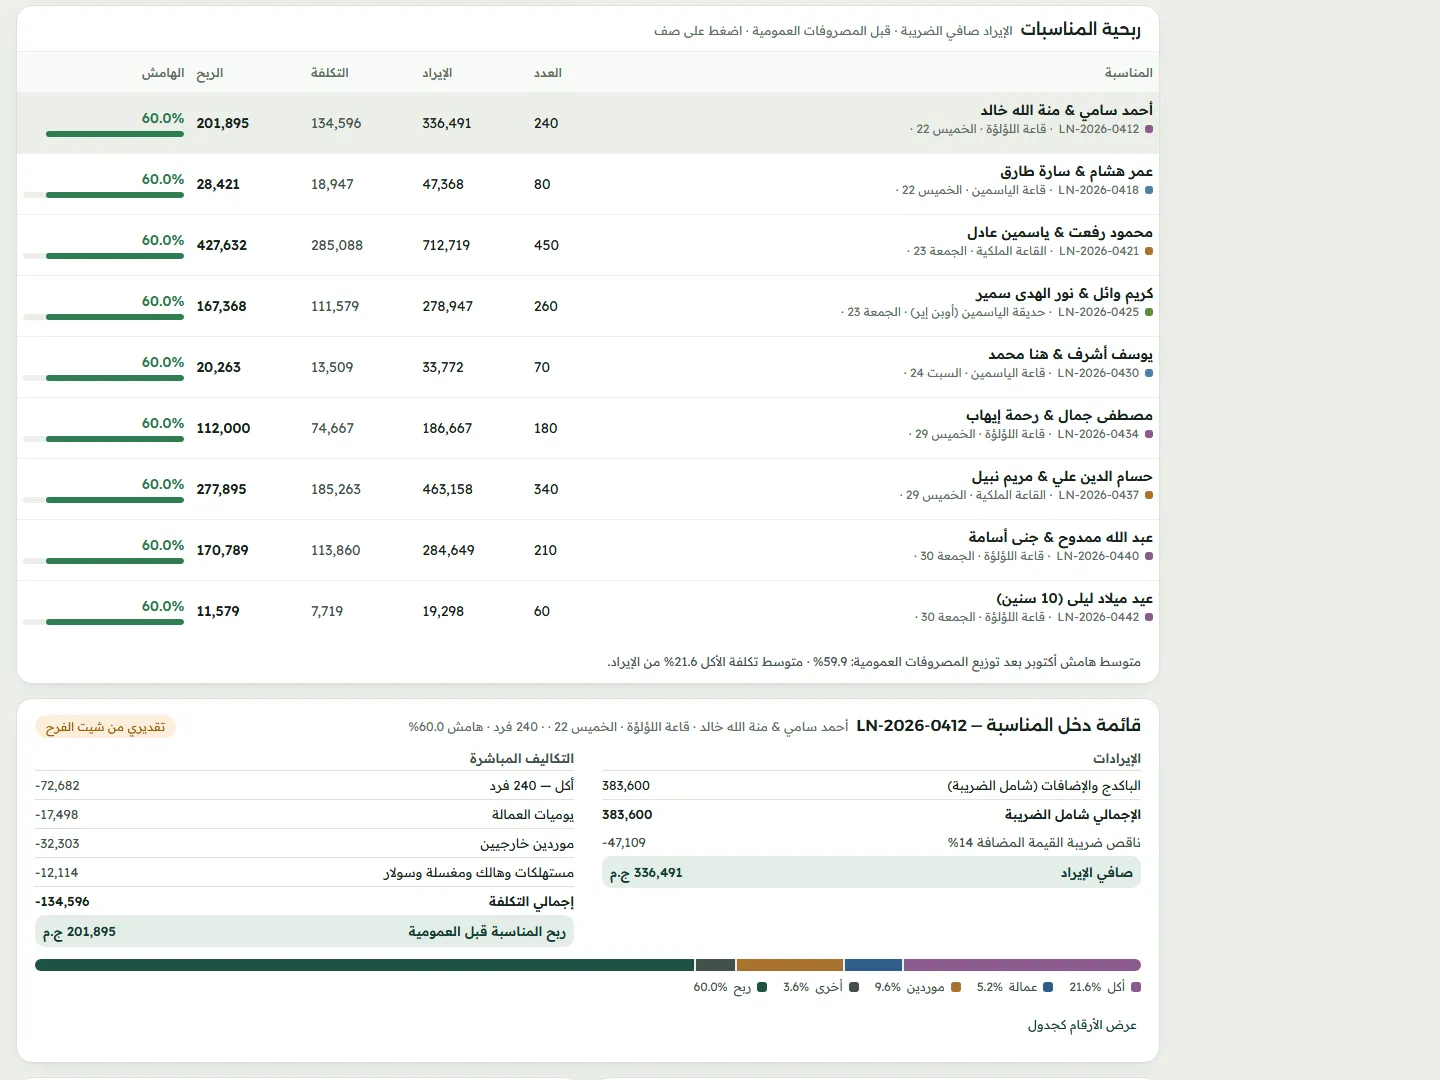
Task: Select the عيد ميلاد ليلى (10 سنين) event
Action: (588, 611)
